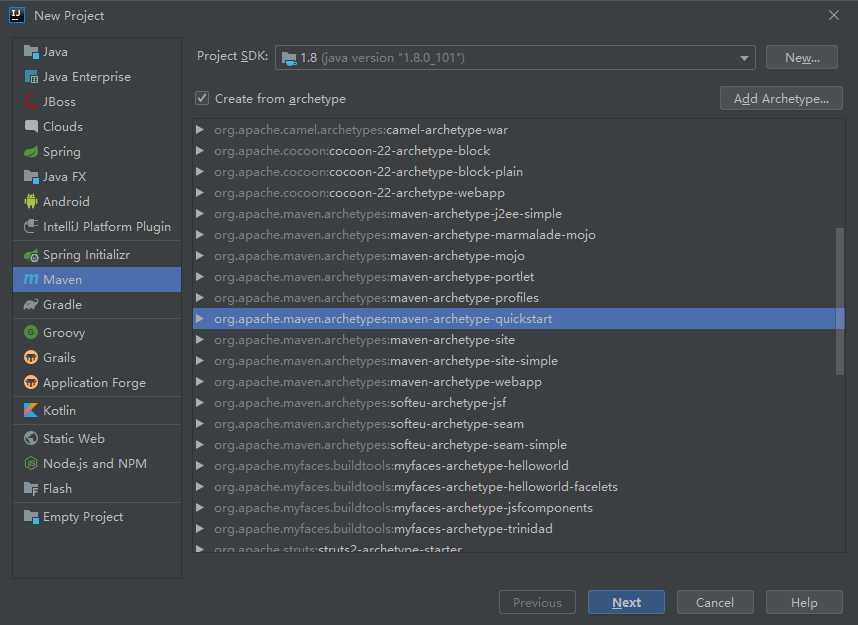Click the Node.js and NPM icon

tap(31, 464)
